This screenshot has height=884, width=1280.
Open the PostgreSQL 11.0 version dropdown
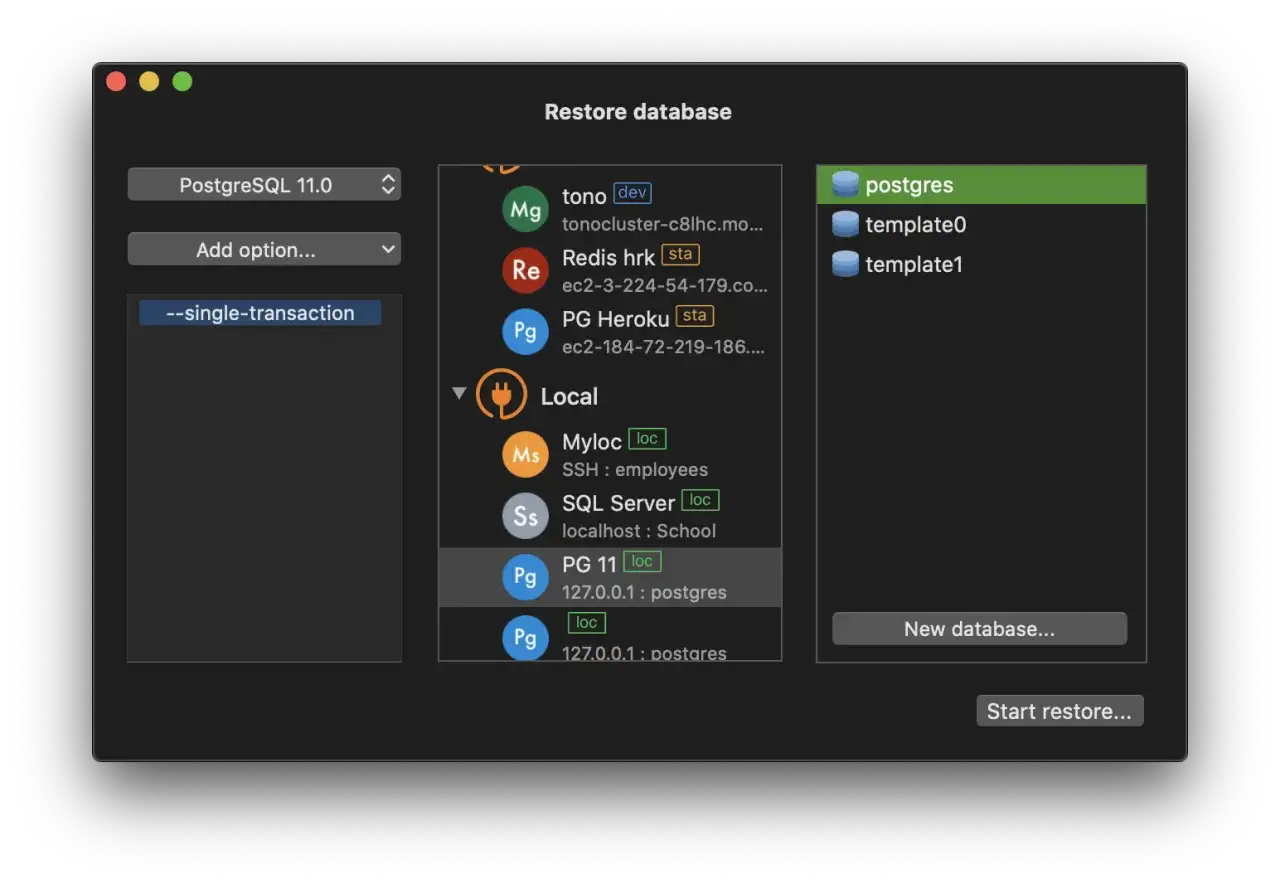tap(264, 185)
